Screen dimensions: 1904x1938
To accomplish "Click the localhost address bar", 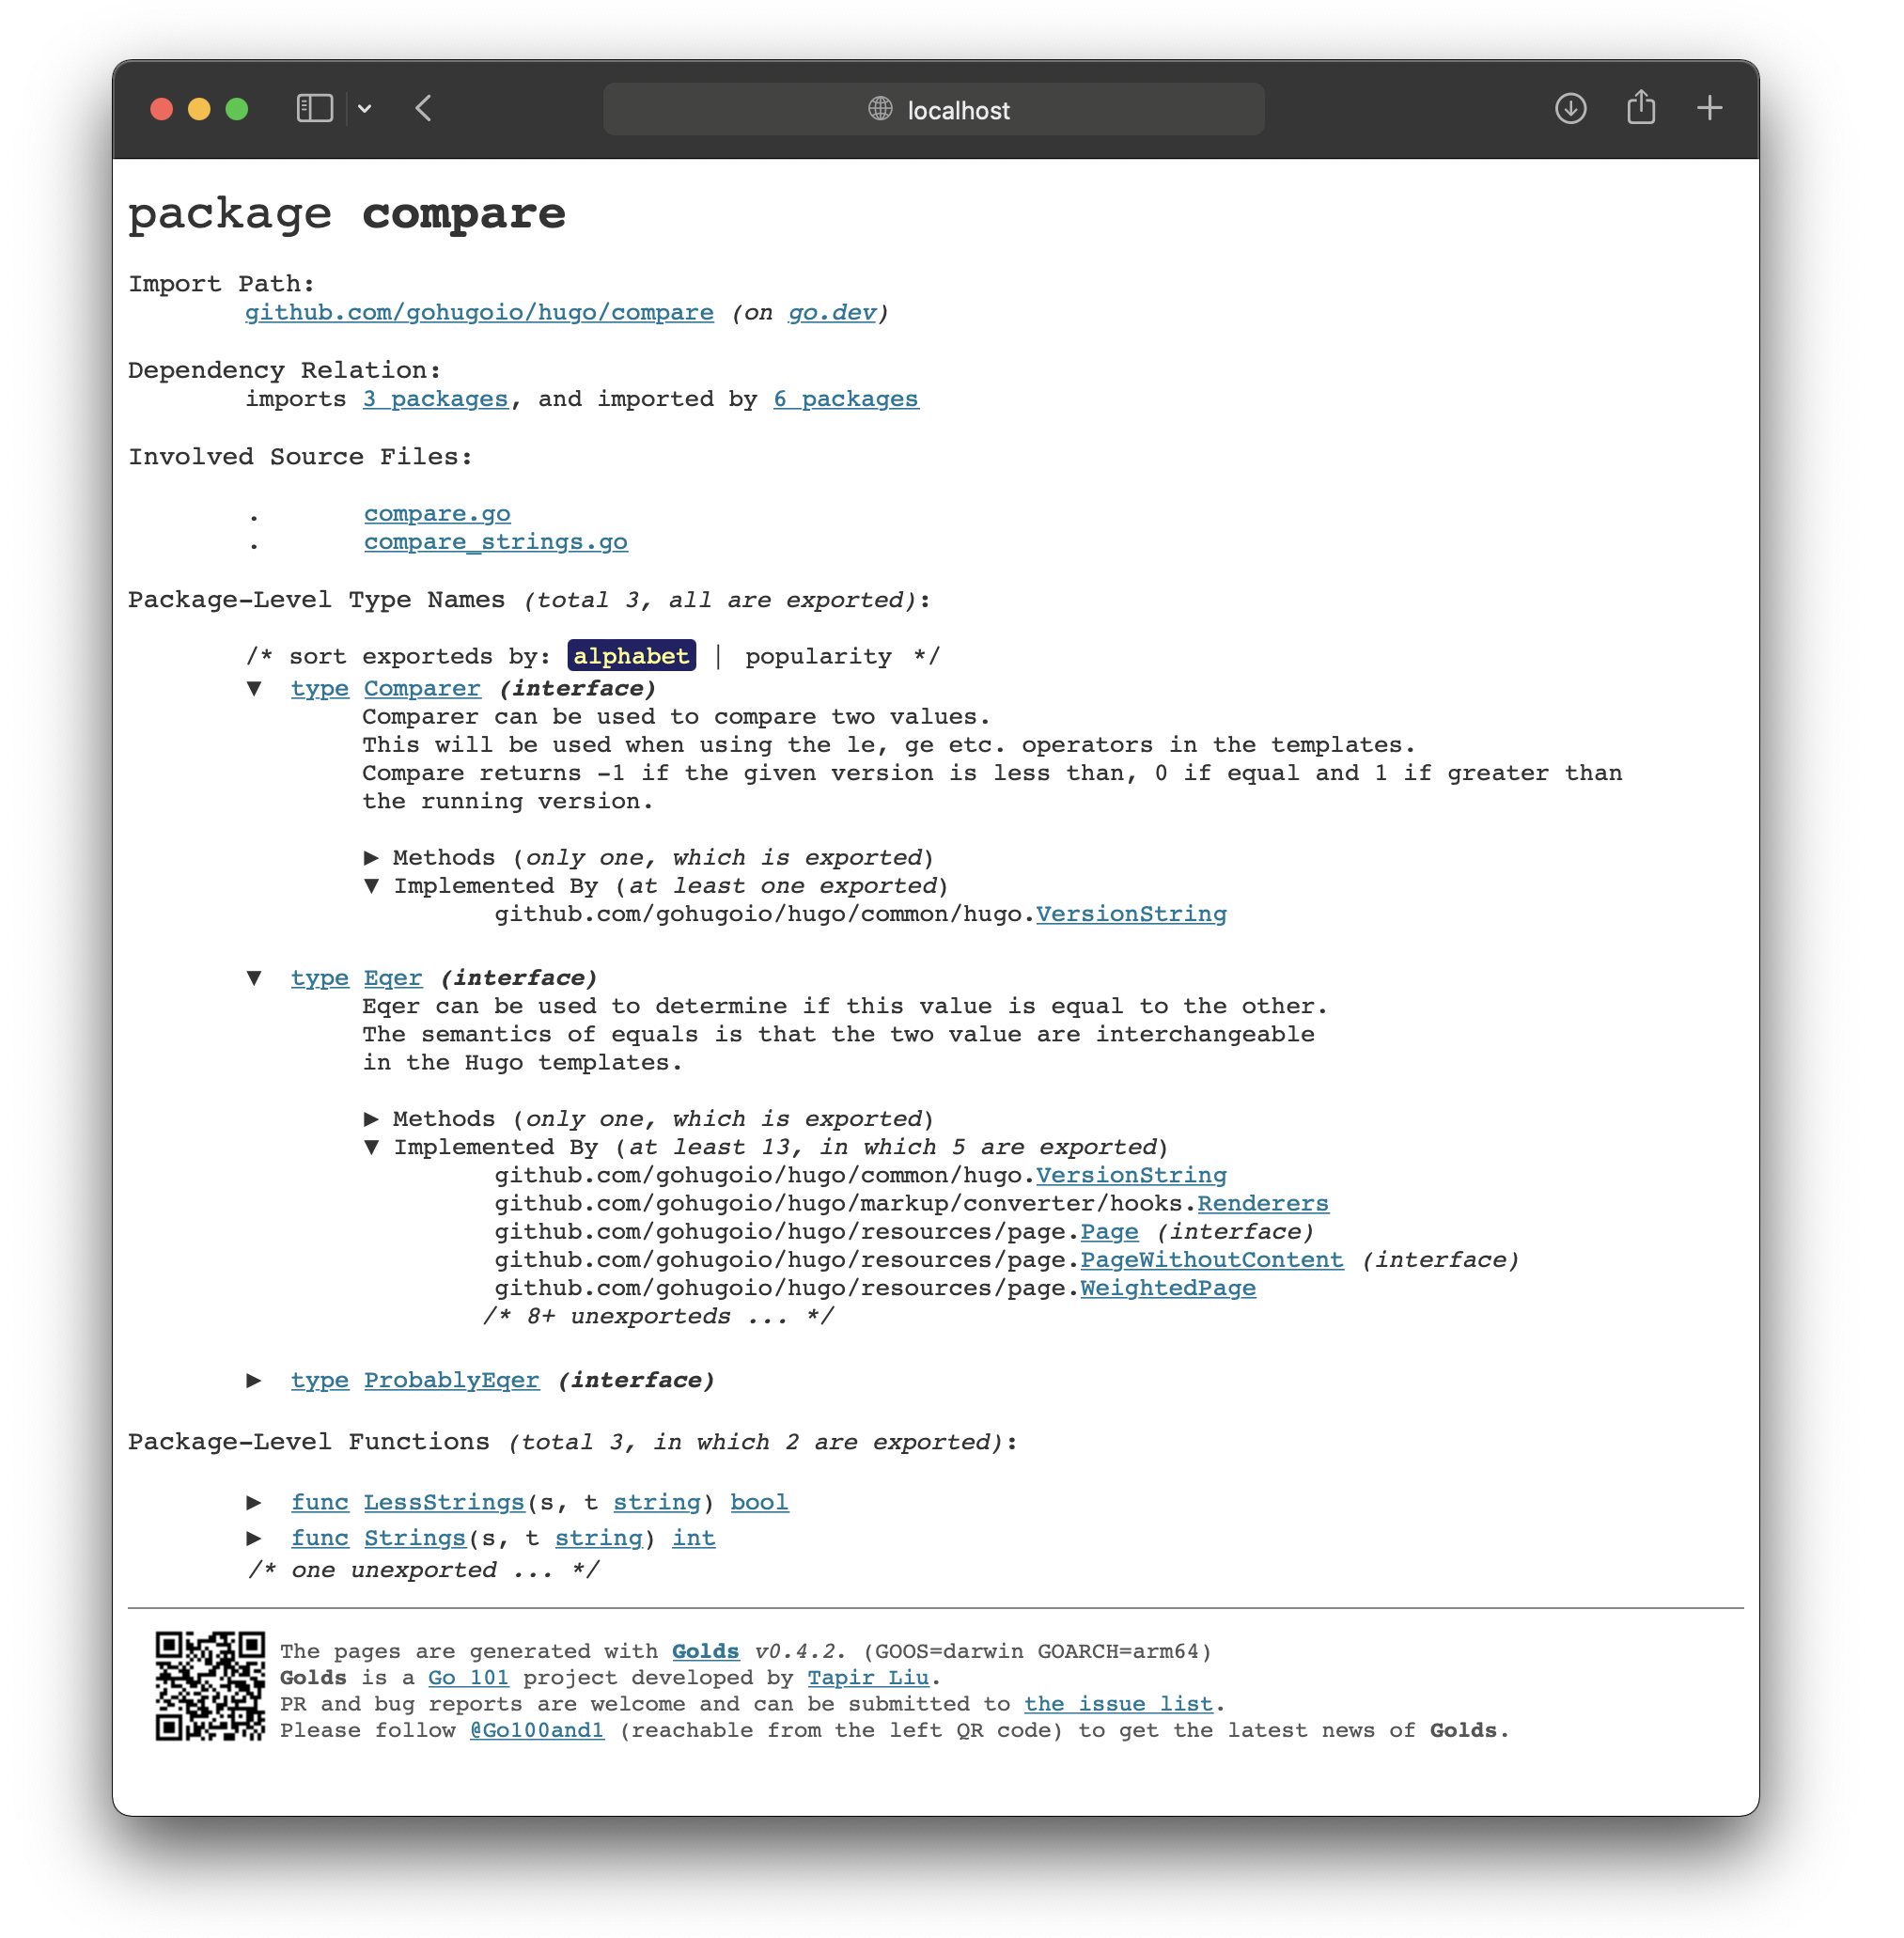I will click(x=956, y=110).
